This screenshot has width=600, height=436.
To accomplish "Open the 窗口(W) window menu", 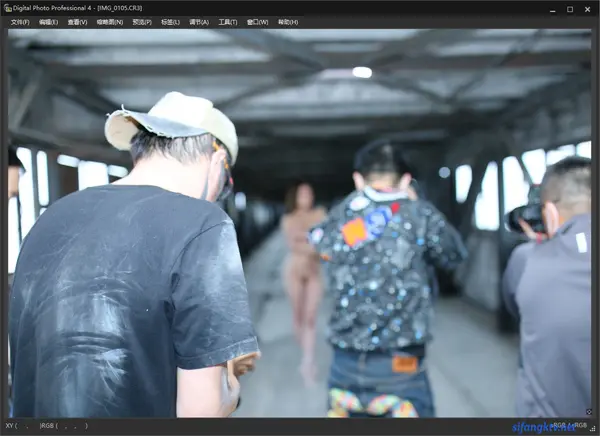I will (x=258, y=21).
